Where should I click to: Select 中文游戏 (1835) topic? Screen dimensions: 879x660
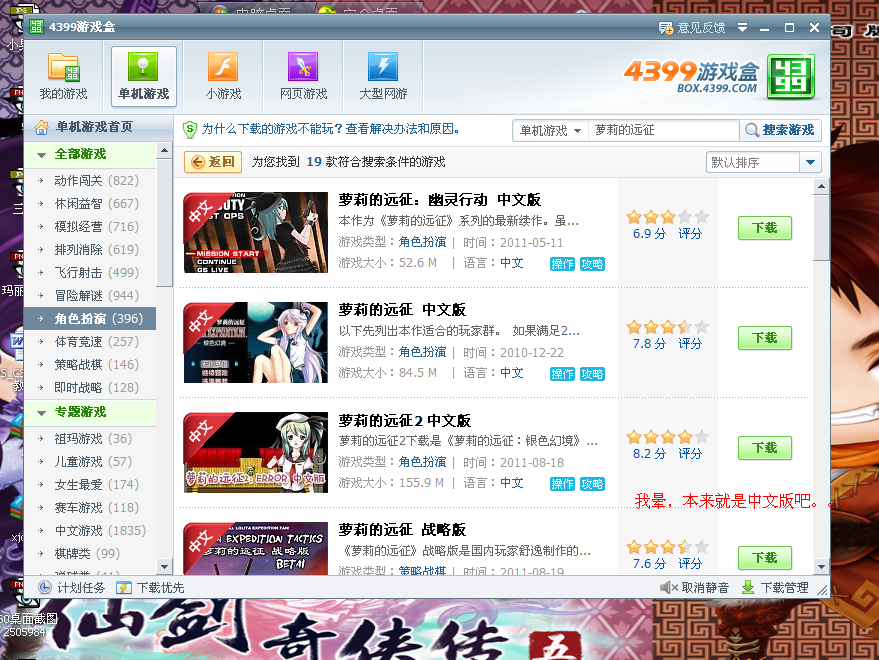click(90, 530)
